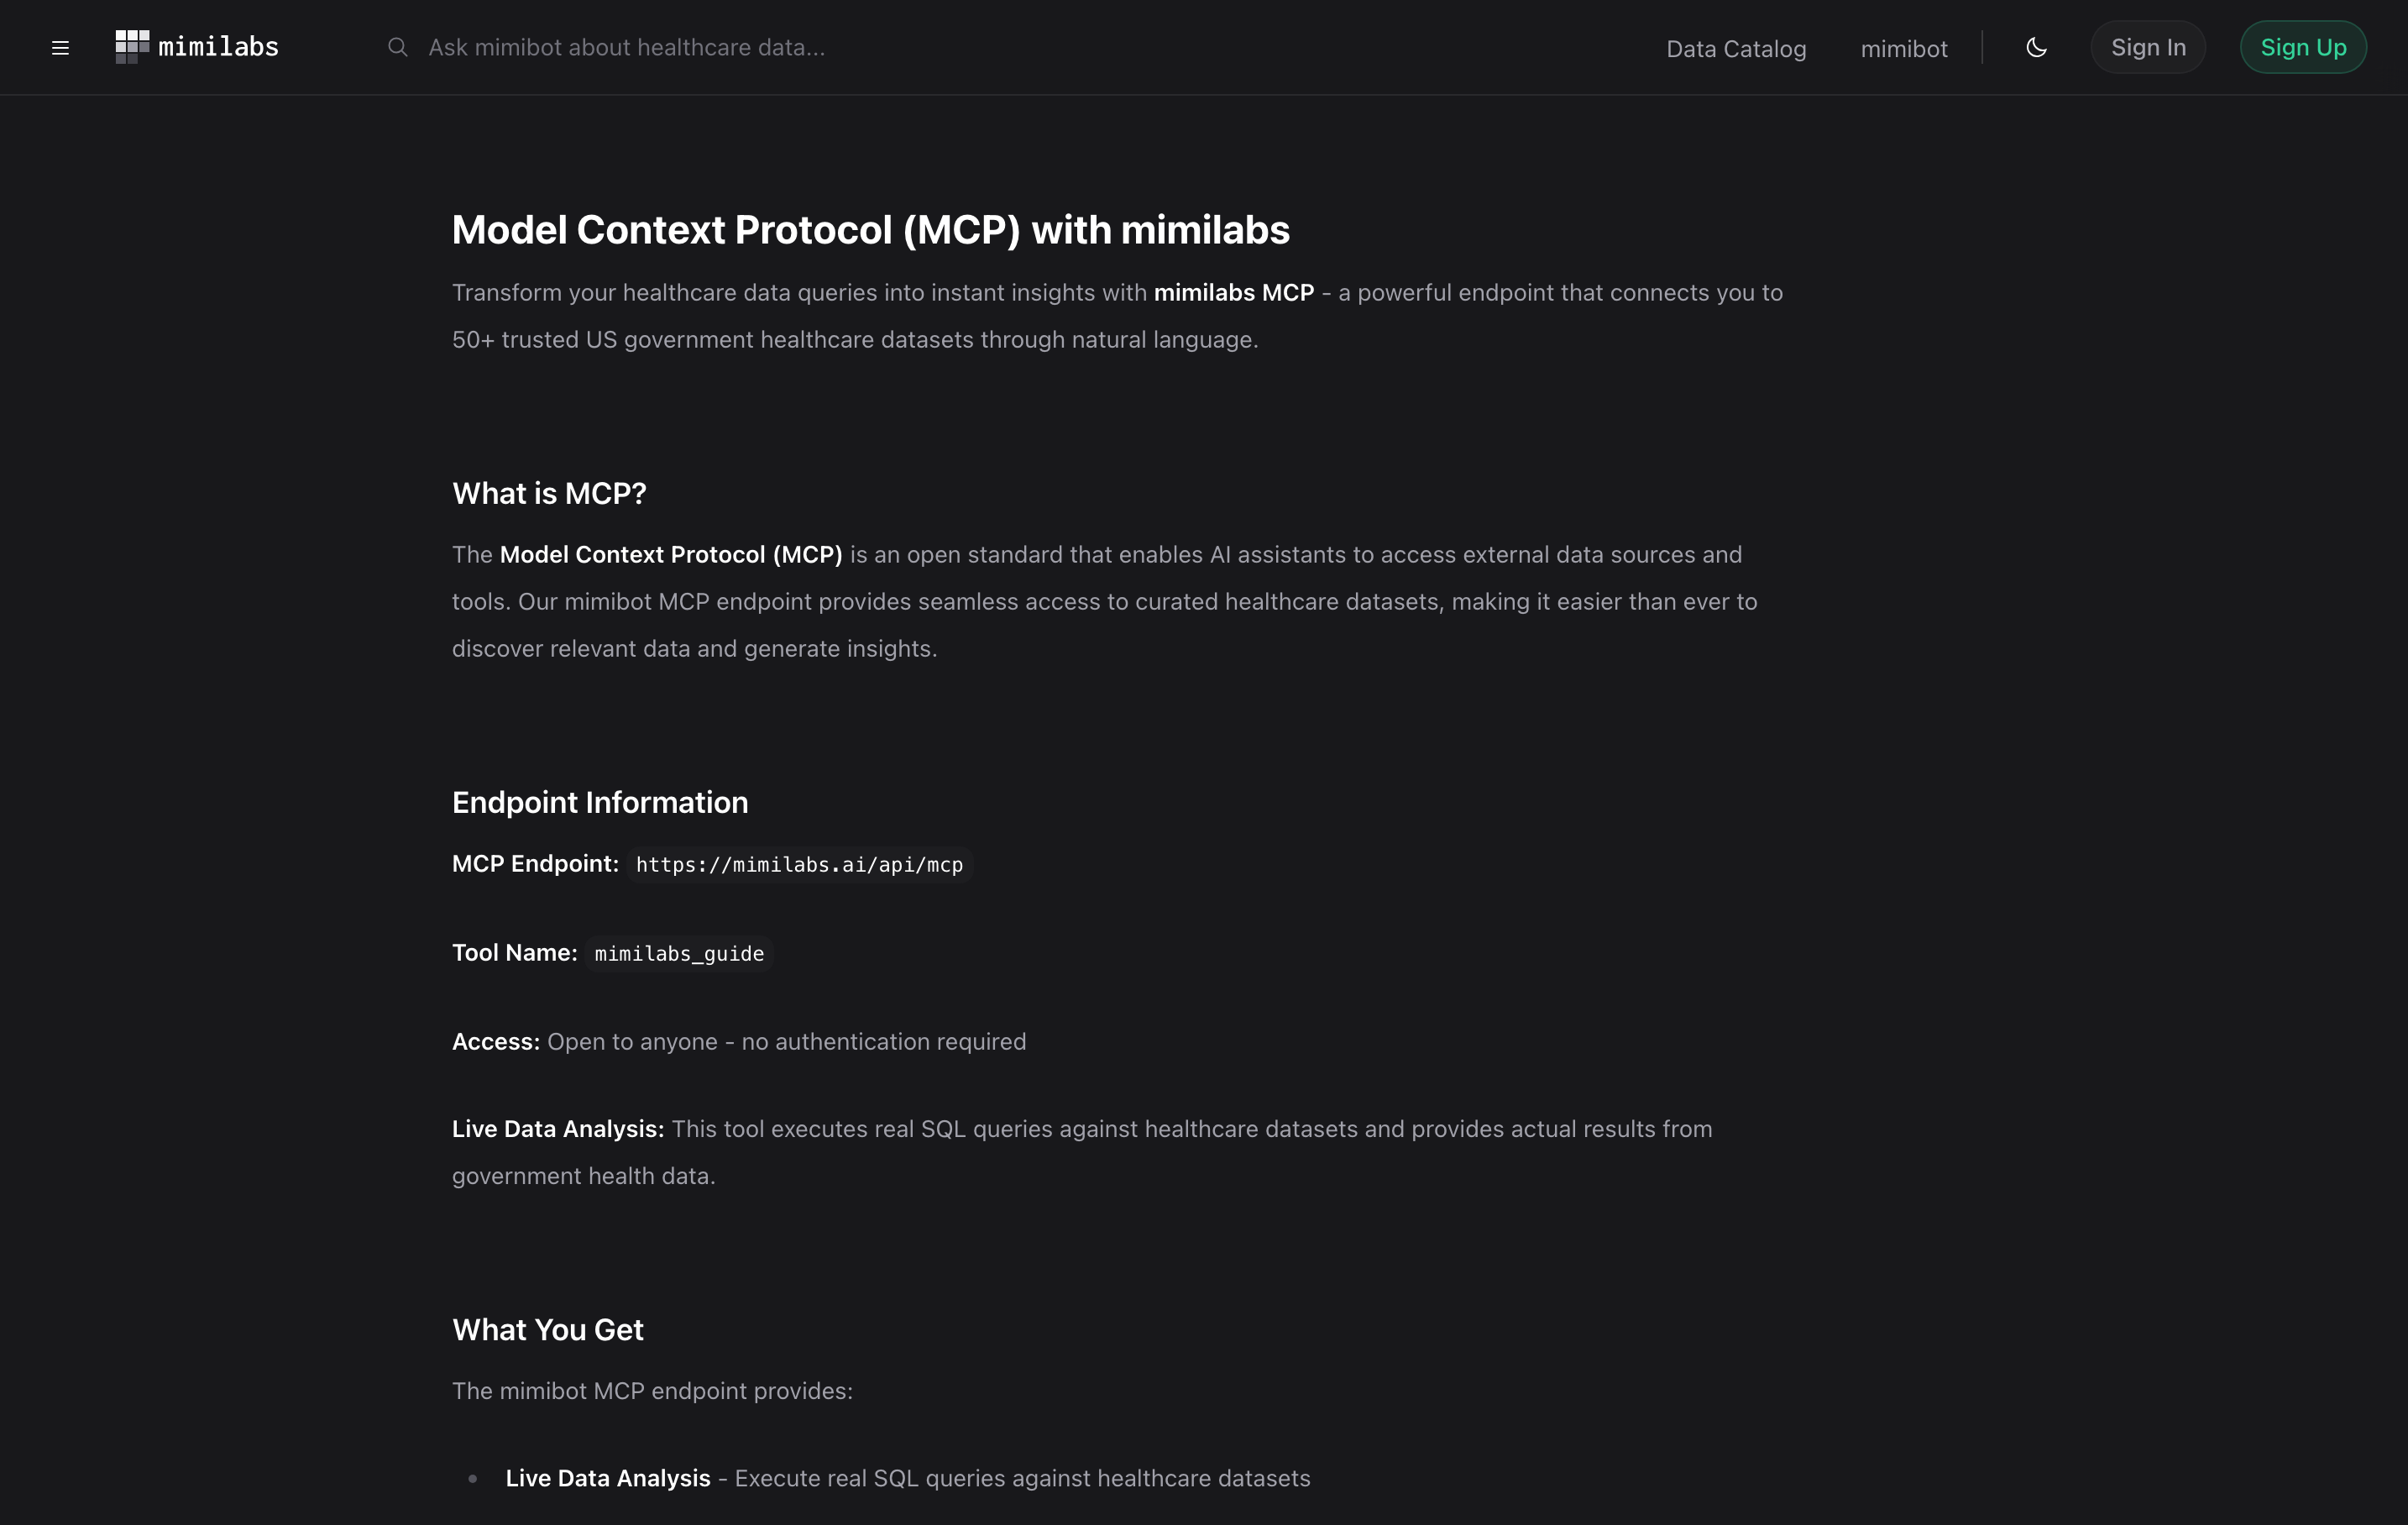Viewport: 2408px width, 1525px height.
Task: Click the mimilabs wordmark text
Action: coord(218,47)
